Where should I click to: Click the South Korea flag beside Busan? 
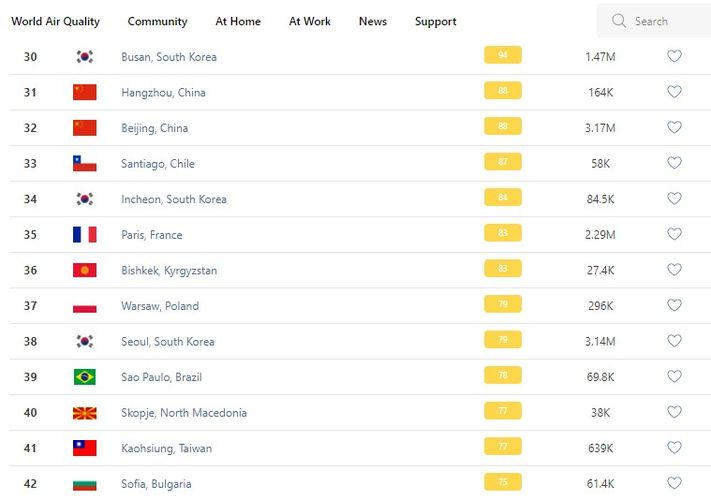(85, 57)
